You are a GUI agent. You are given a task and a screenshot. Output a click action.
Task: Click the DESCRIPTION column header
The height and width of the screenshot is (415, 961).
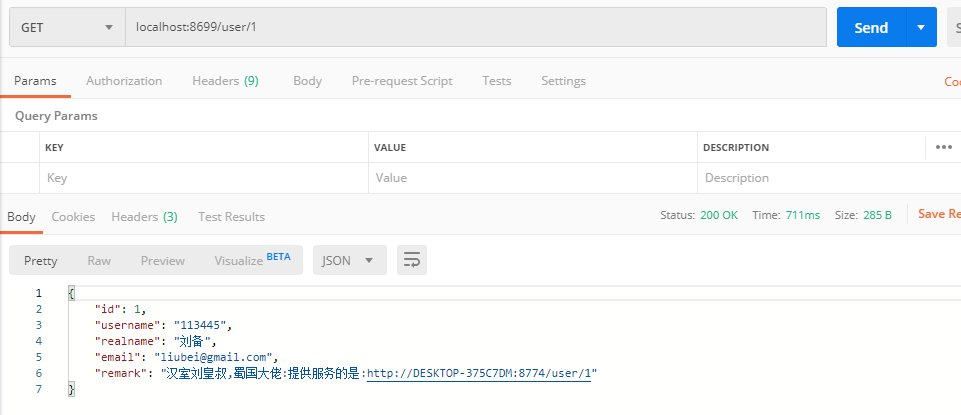coord(735,148)
